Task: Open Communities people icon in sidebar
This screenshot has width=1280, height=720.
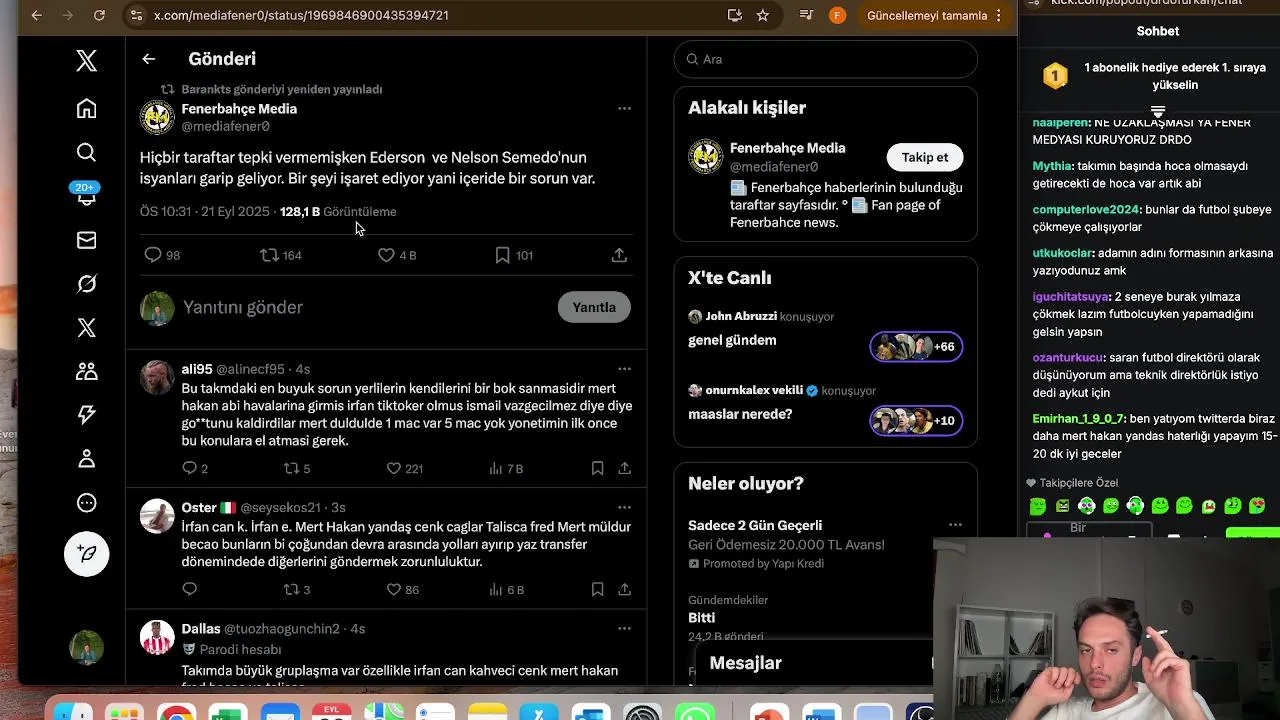Action: [x=87, y=372]
